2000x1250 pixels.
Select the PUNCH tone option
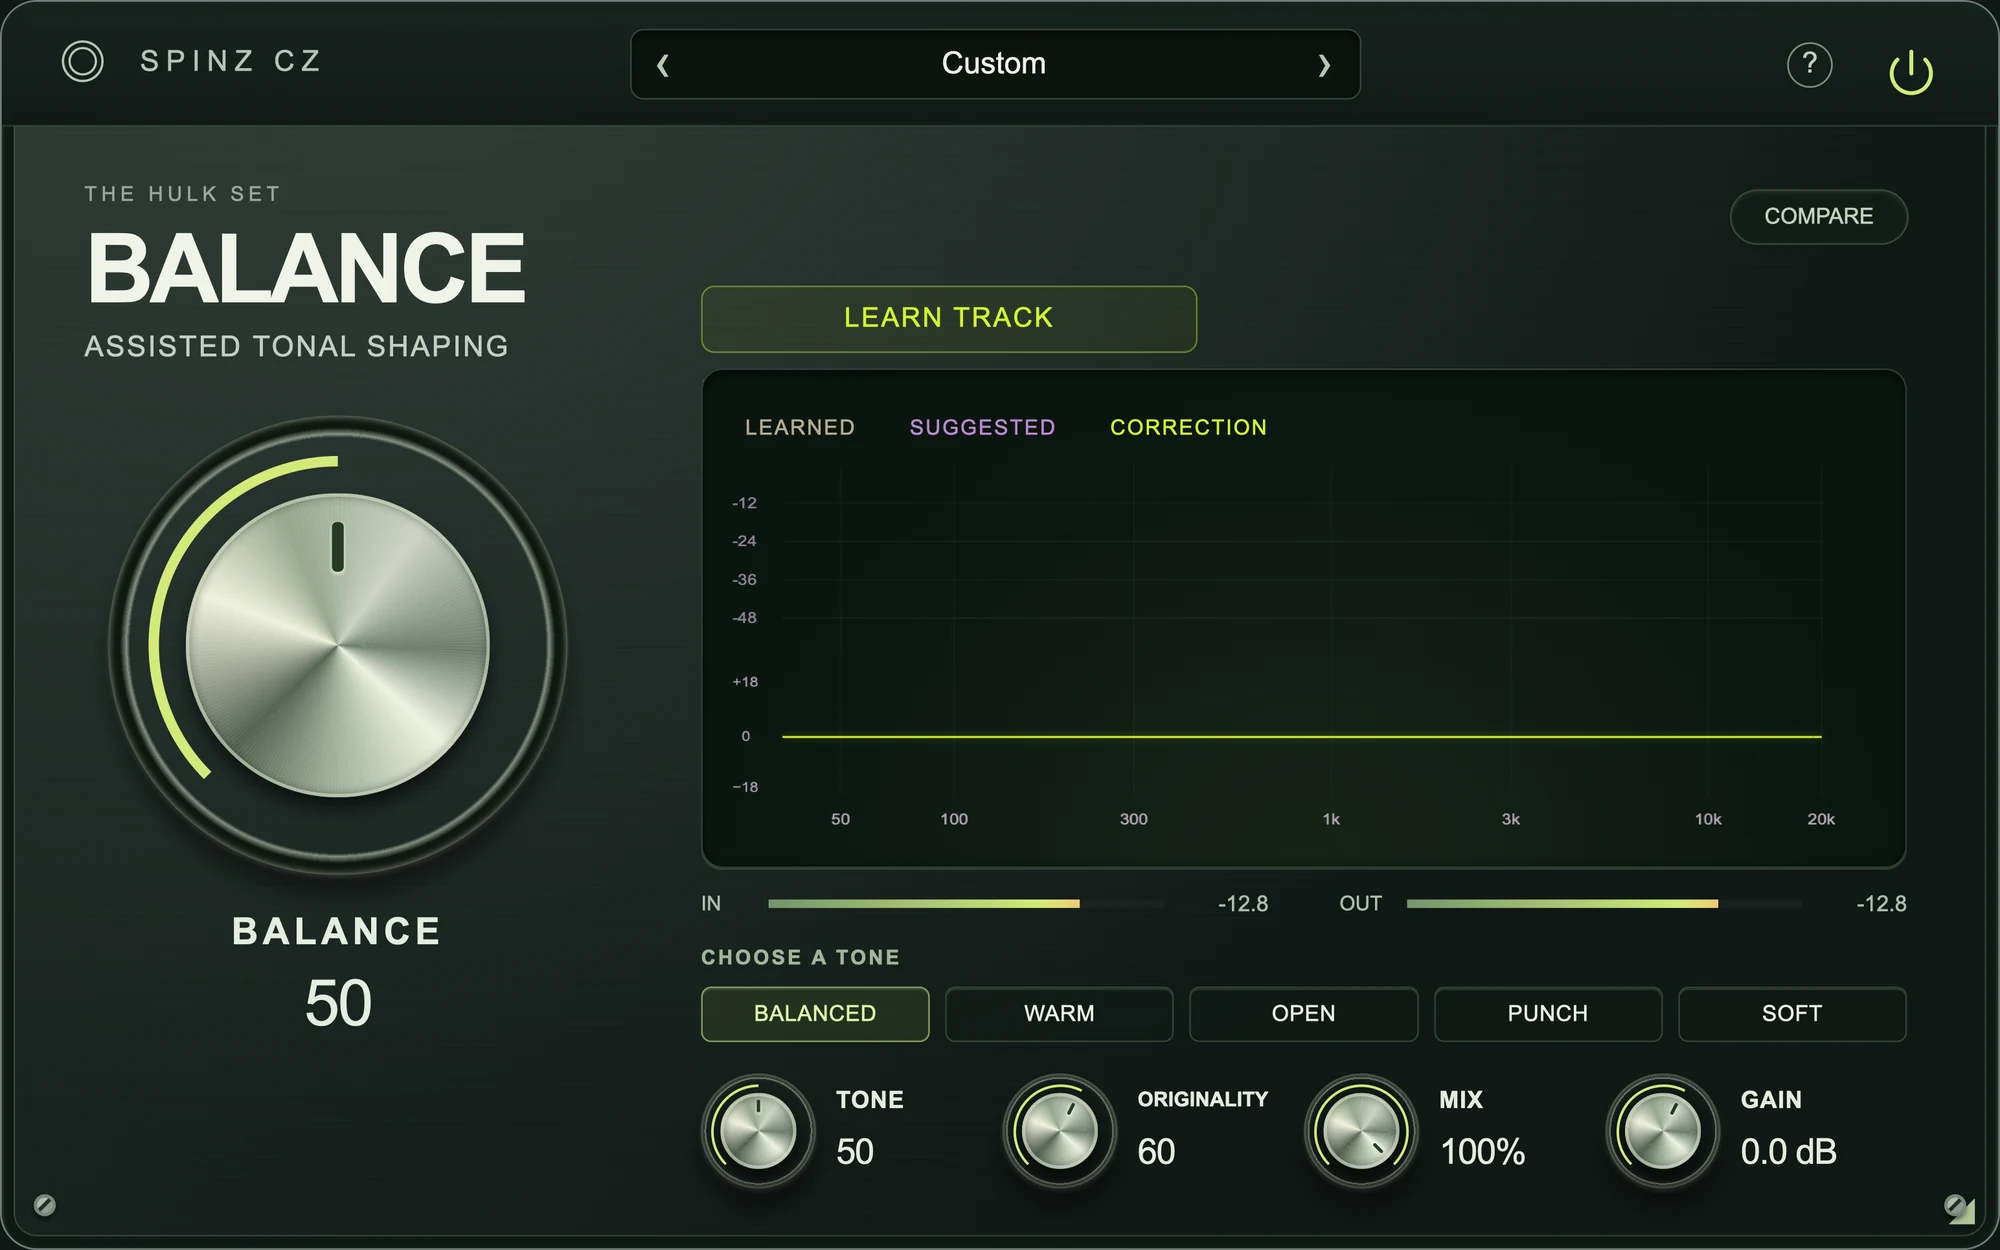pos(1547,1013)
